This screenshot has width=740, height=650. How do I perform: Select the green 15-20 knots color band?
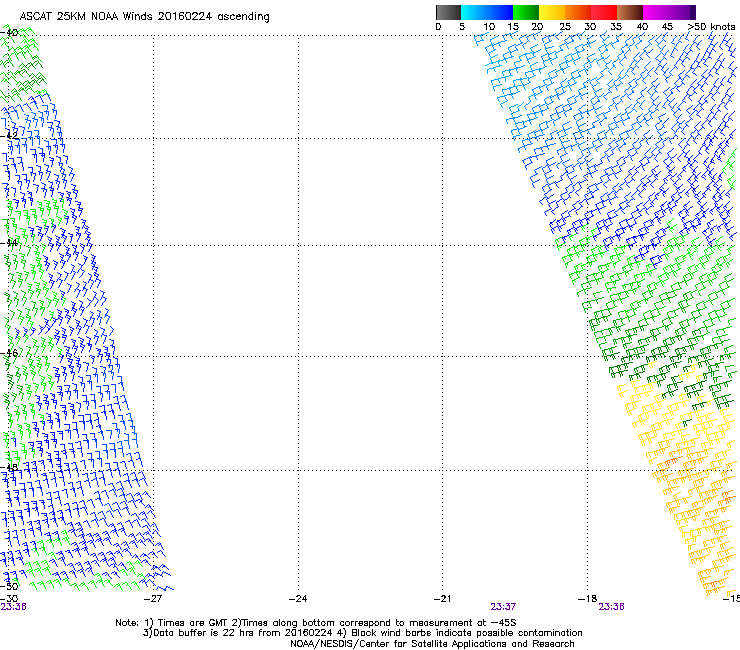coord(526,12)
